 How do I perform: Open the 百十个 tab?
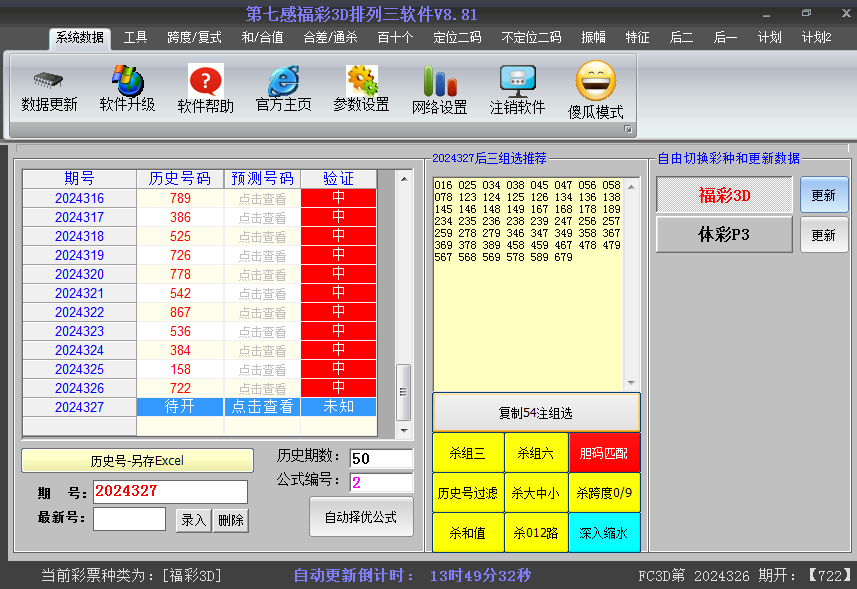395,38
